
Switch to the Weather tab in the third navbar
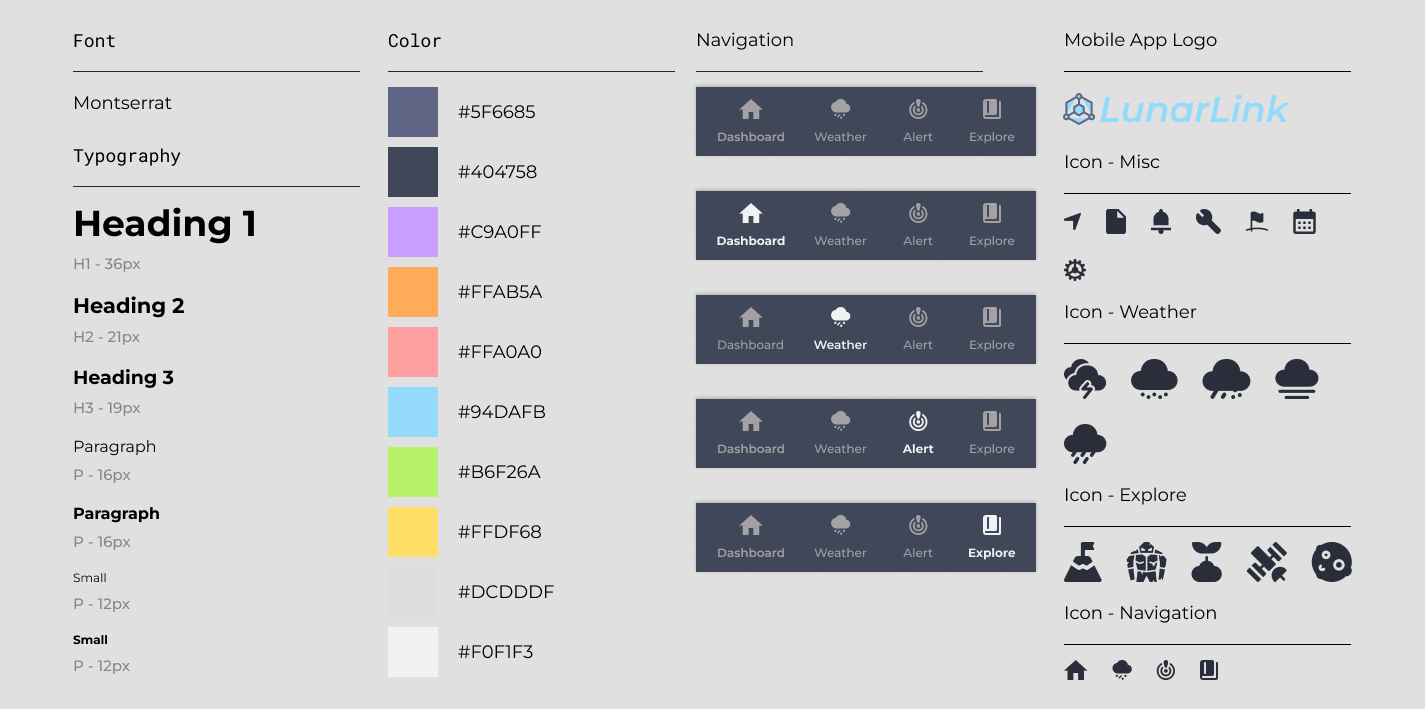[840, 329]
